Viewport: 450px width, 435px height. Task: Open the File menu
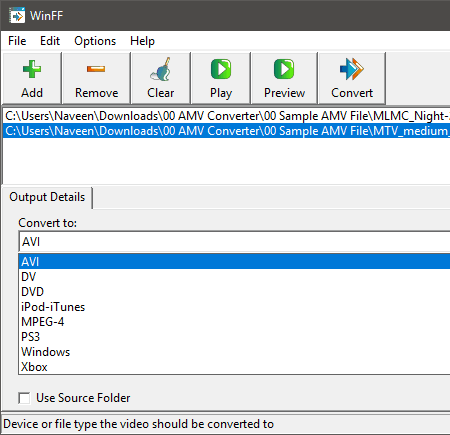pos(17,41)
